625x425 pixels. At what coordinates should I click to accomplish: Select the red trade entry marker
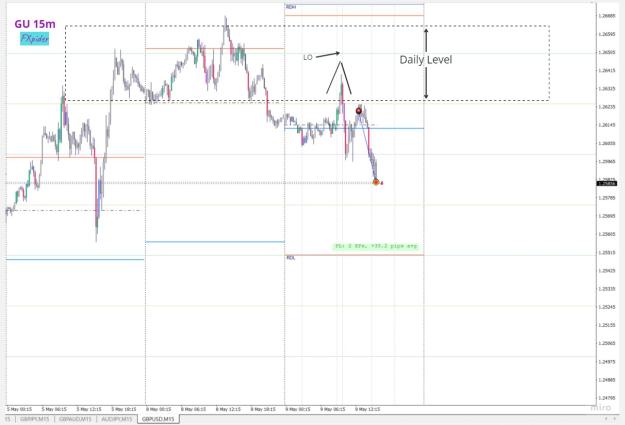[x=359, y=111]
